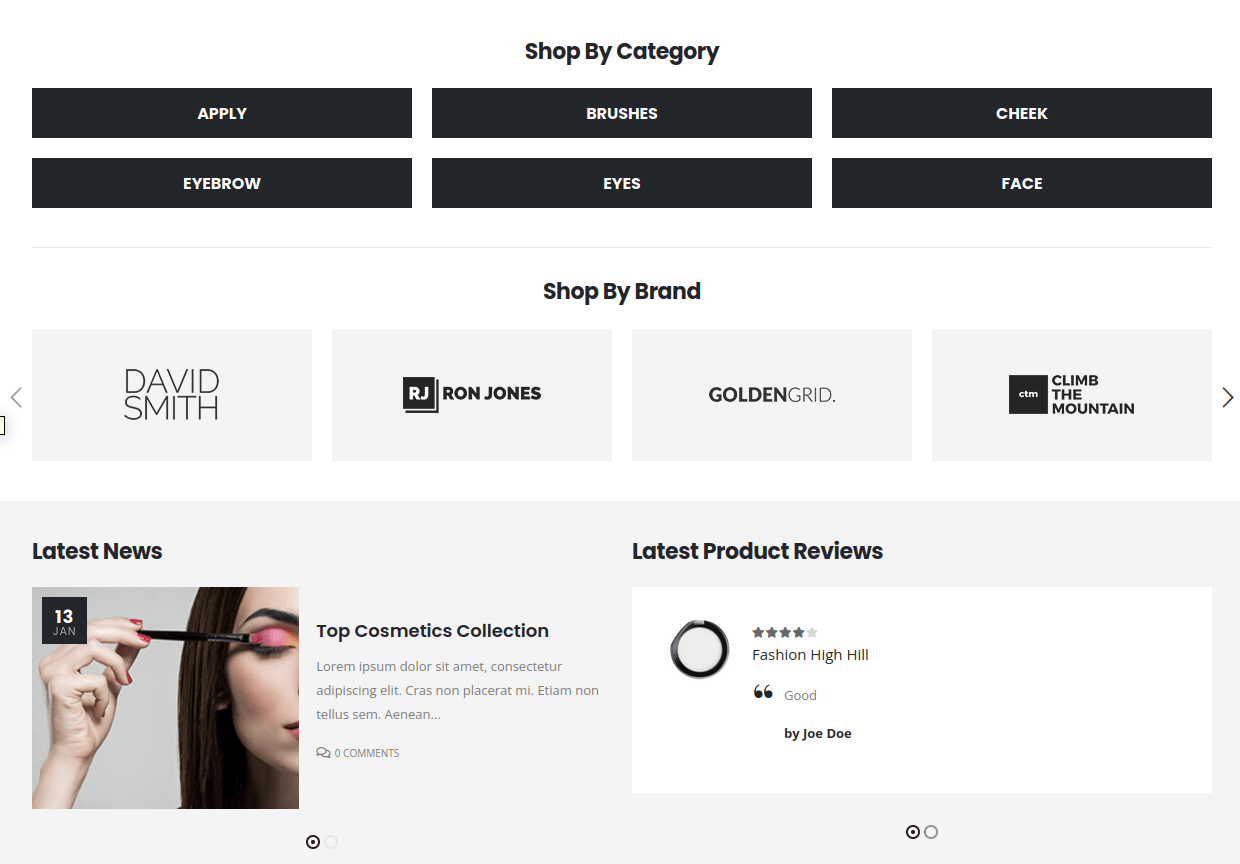The width and height of the screenshot is (1240, 864).
Task: Open the Eyebrow category
Action: coord(222,183)
